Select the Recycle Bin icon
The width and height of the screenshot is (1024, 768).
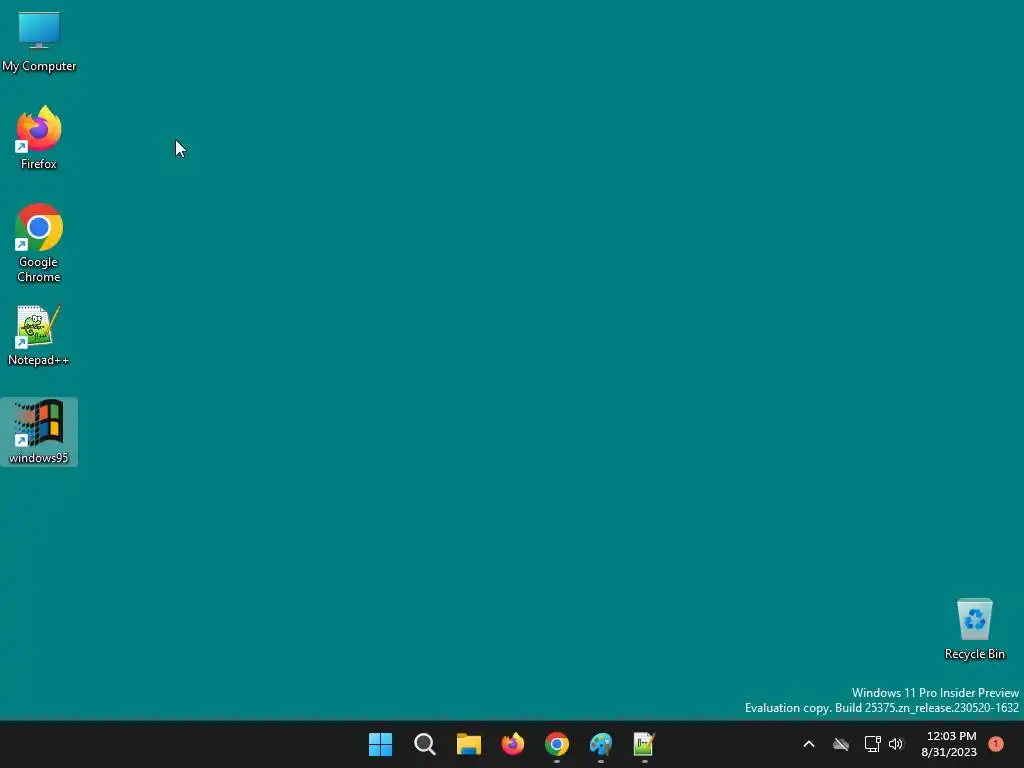pos(974,629)
